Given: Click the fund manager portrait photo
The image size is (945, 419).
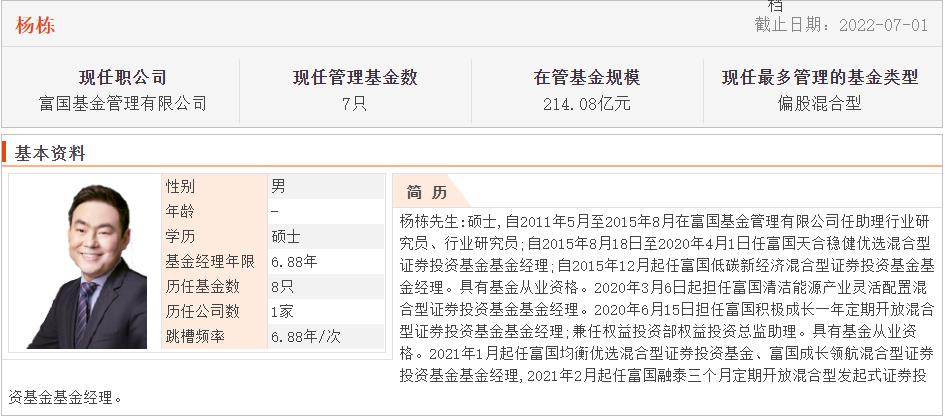Looking at the screenshot, I should (x=87, y=266).
